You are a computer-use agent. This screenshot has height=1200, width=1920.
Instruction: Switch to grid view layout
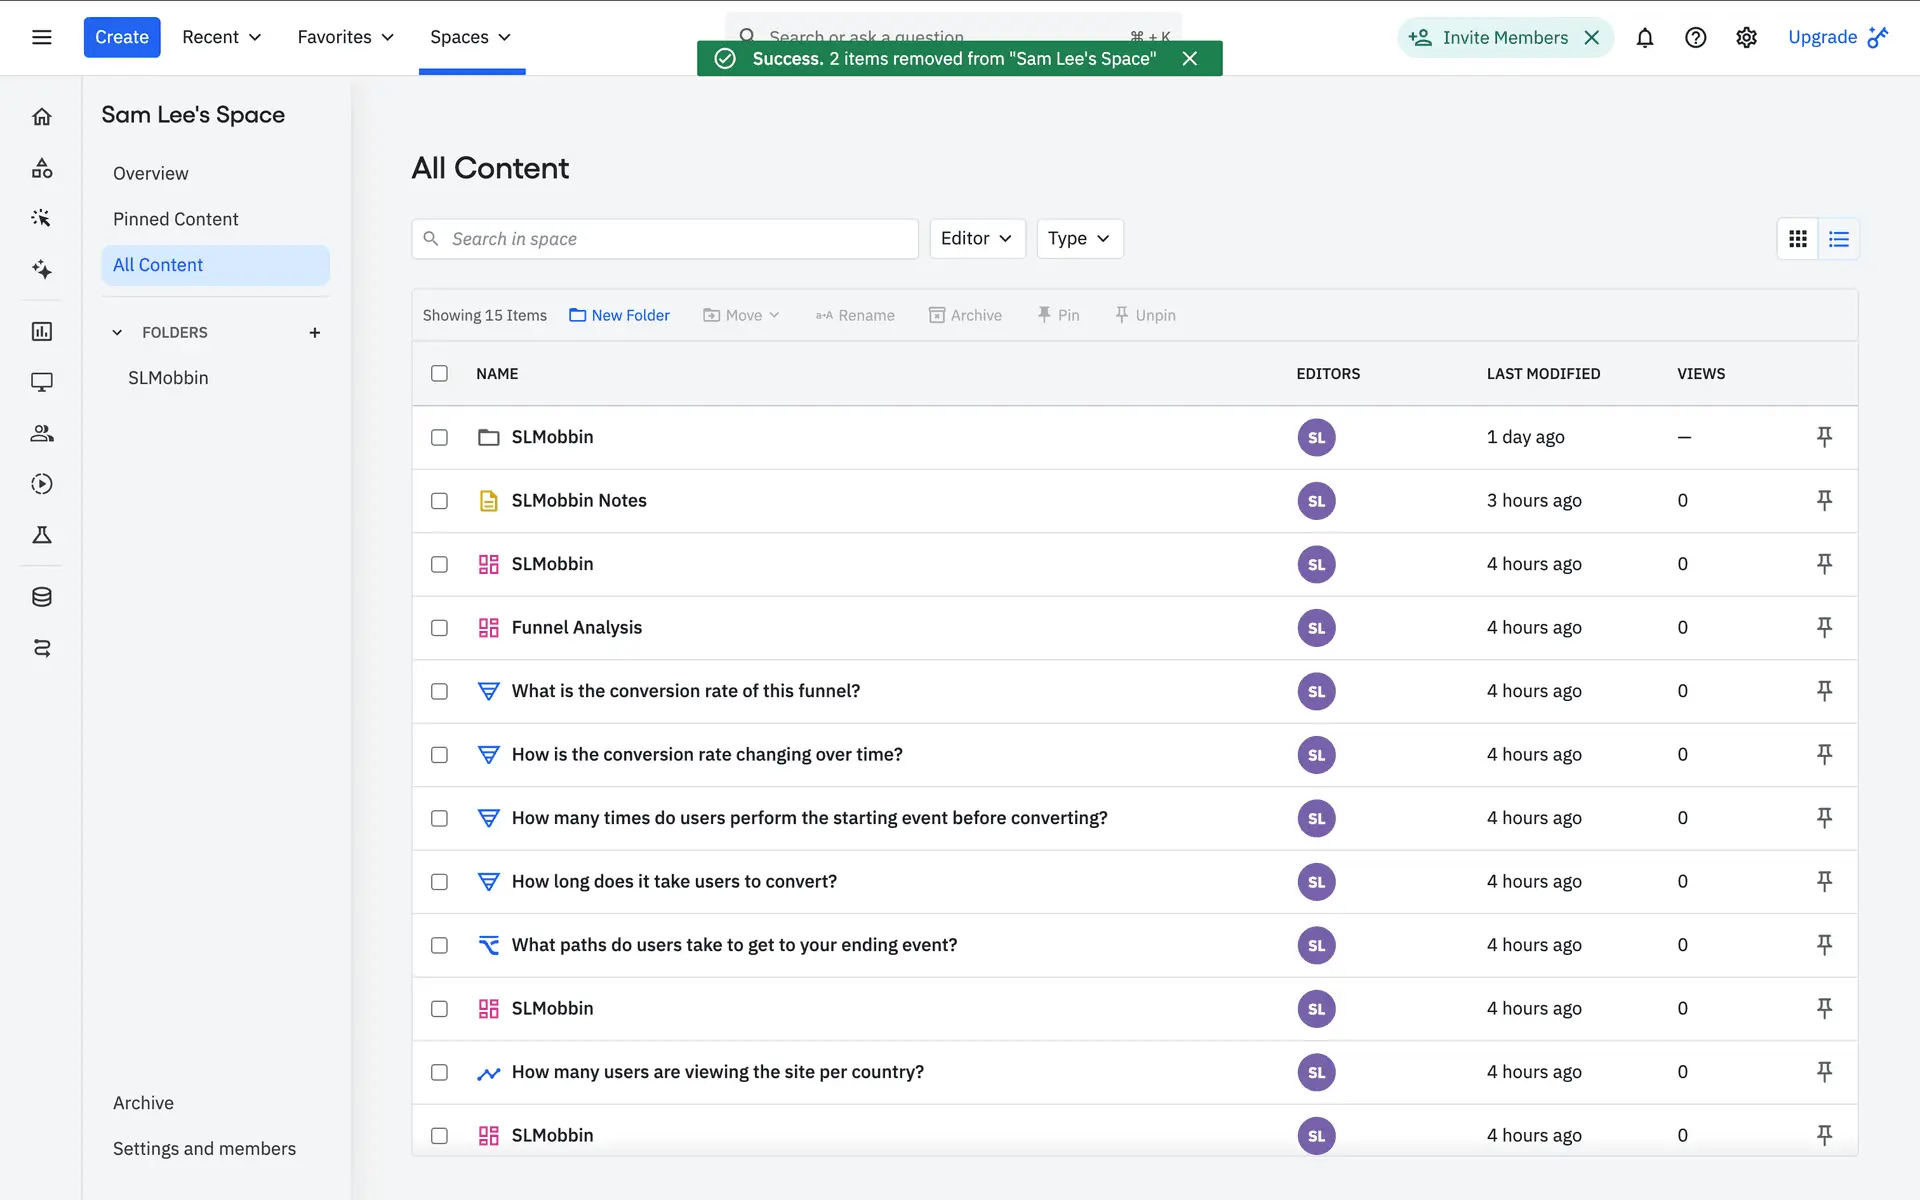coord(1797,239)
